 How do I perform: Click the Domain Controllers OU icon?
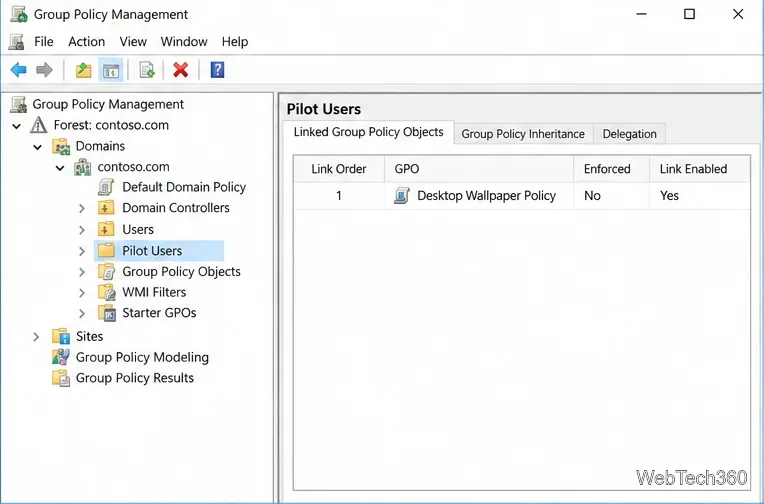[x=106, y=208]
